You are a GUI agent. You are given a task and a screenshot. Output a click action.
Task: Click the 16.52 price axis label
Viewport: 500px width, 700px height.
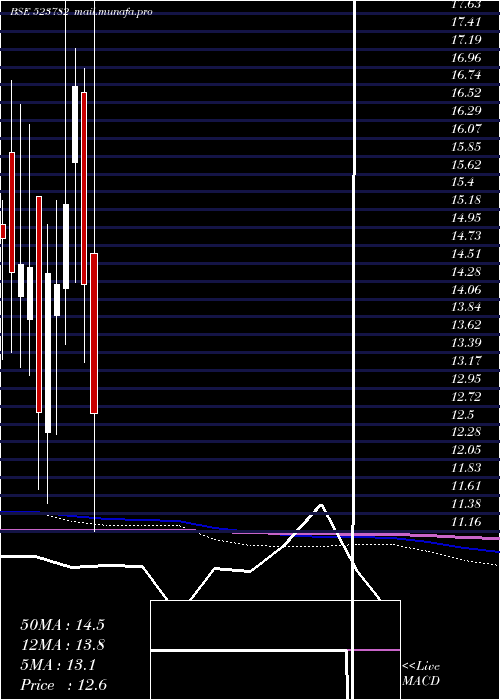pyautogui.click(x=466, y=93)
